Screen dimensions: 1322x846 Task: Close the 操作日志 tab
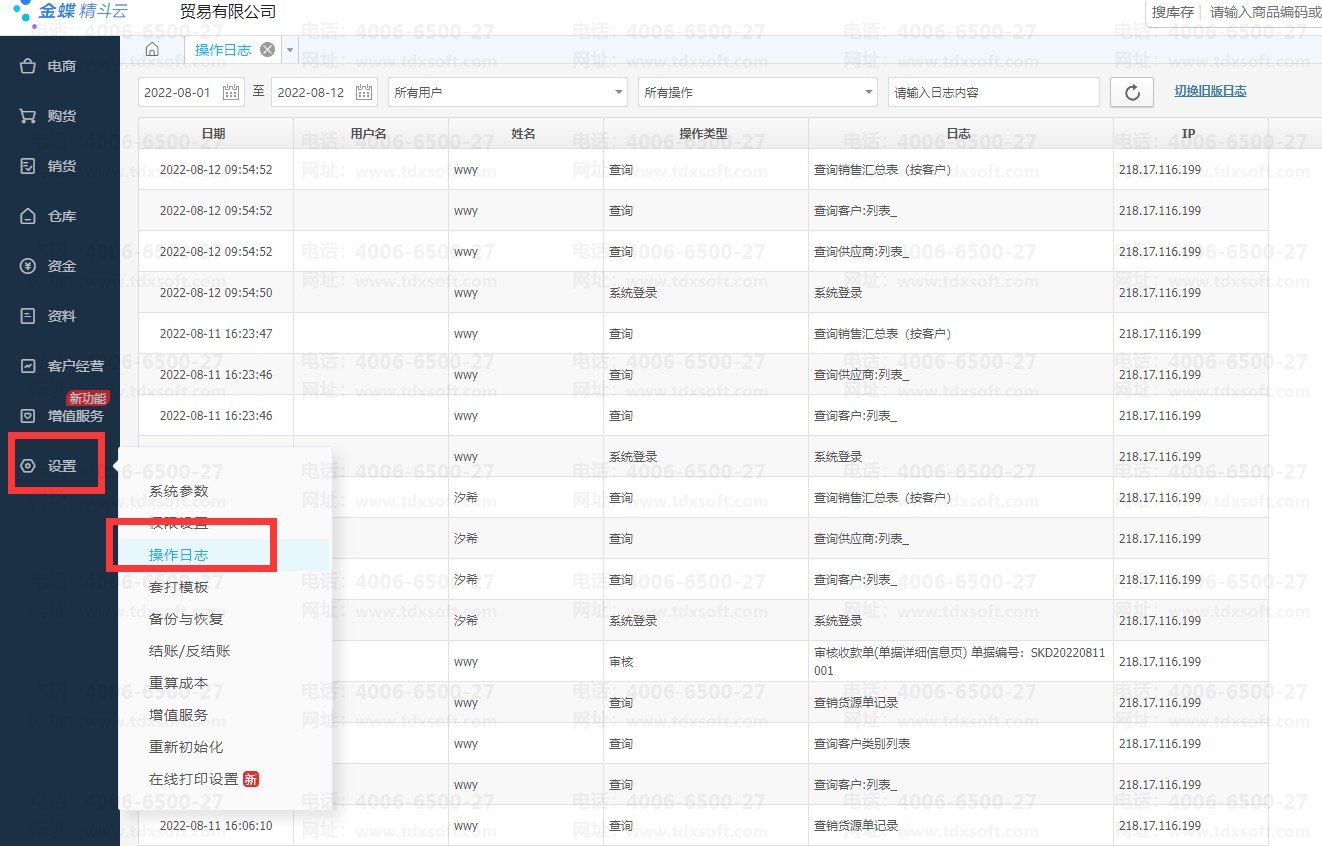coord(267,50)
